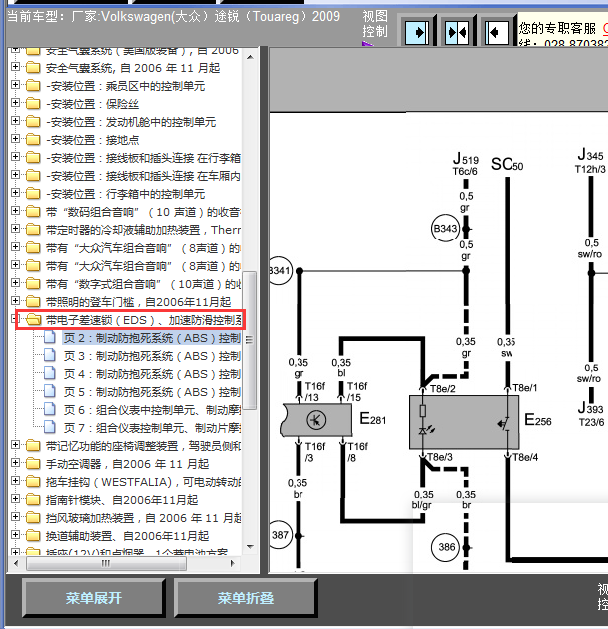Image resolution: width=608 pixels, height=629 pixels.
Task: Click ground point 386 circle
Action: tap(446, 547)
